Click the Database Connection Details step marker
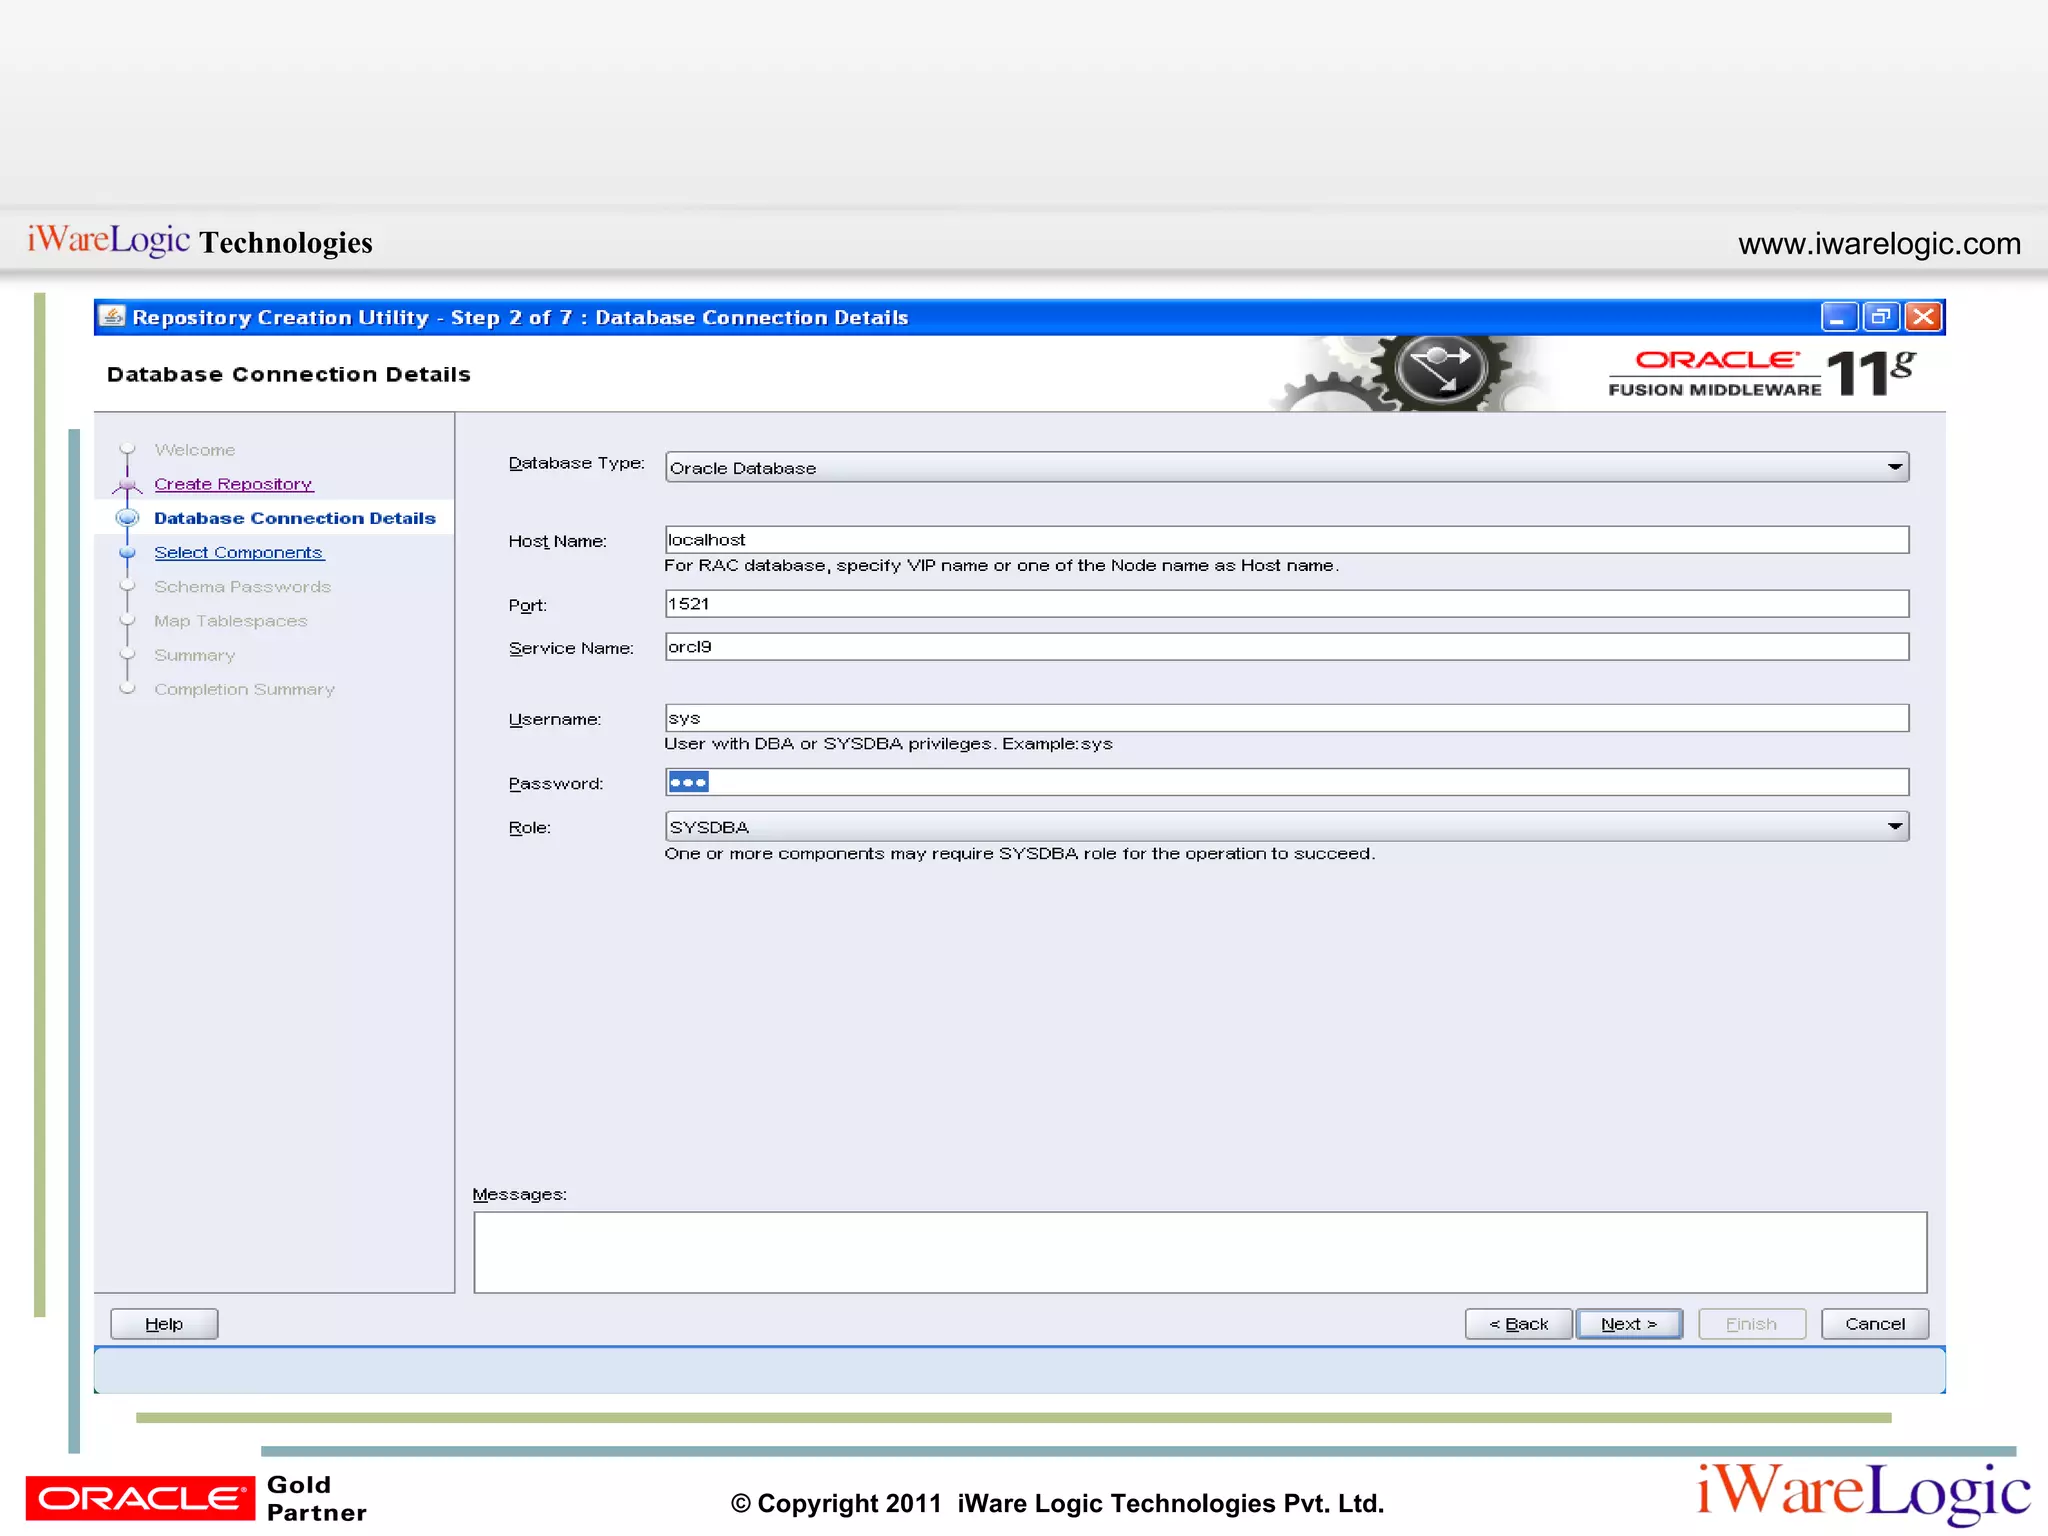 click(127, 518)
